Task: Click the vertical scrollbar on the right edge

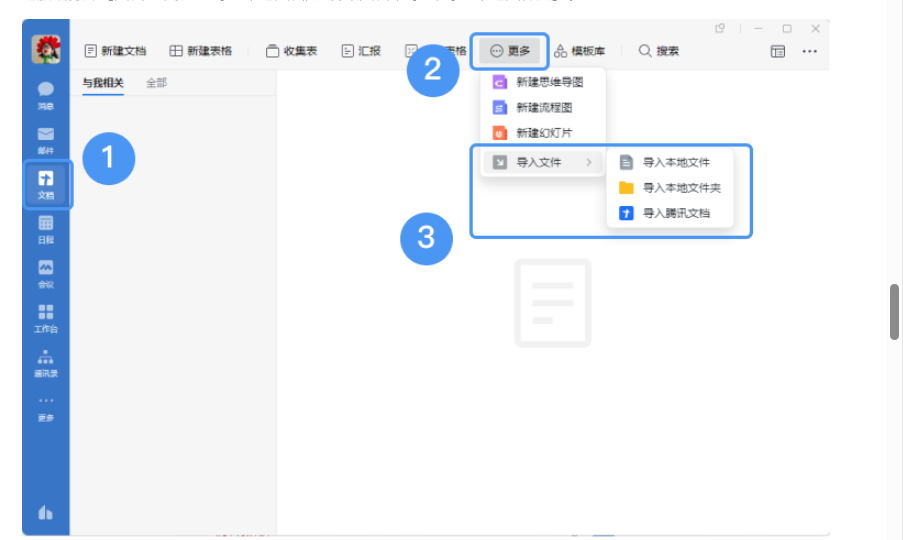Action: click(x=895, y=313)
